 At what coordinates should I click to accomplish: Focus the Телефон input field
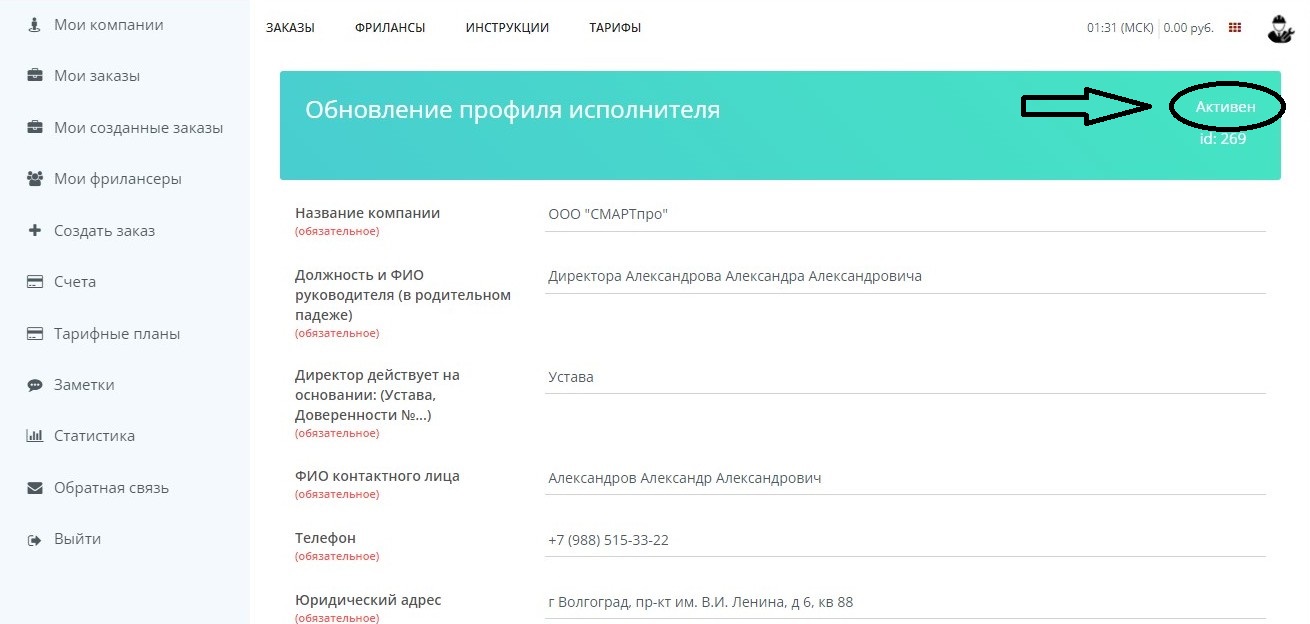click(x=904, y=541)
